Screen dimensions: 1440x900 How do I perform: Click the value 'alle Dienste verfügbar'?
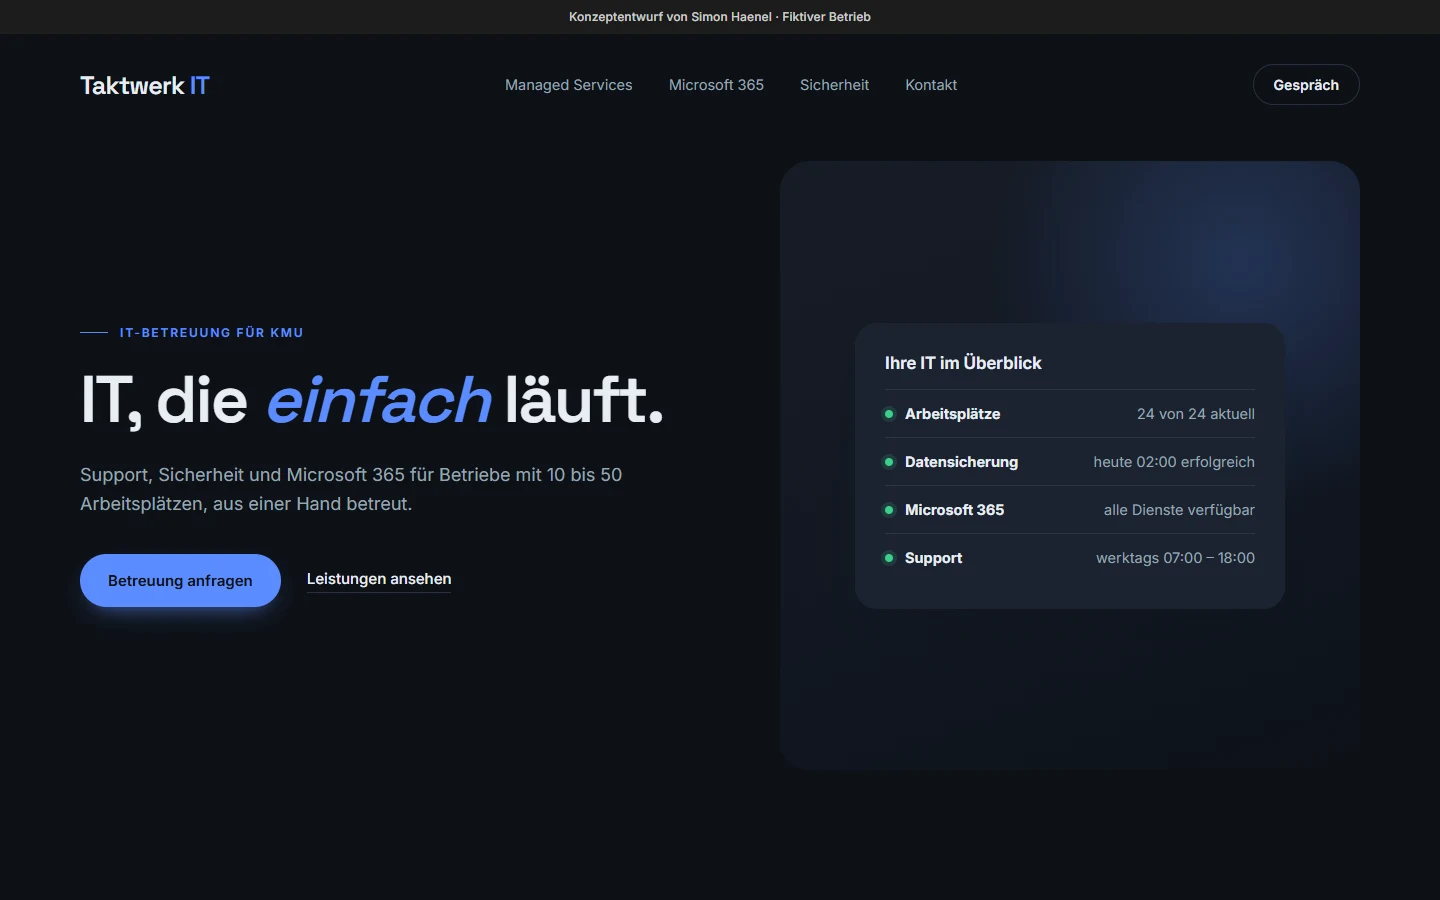pyautogui.click(x=1179, y=510)
